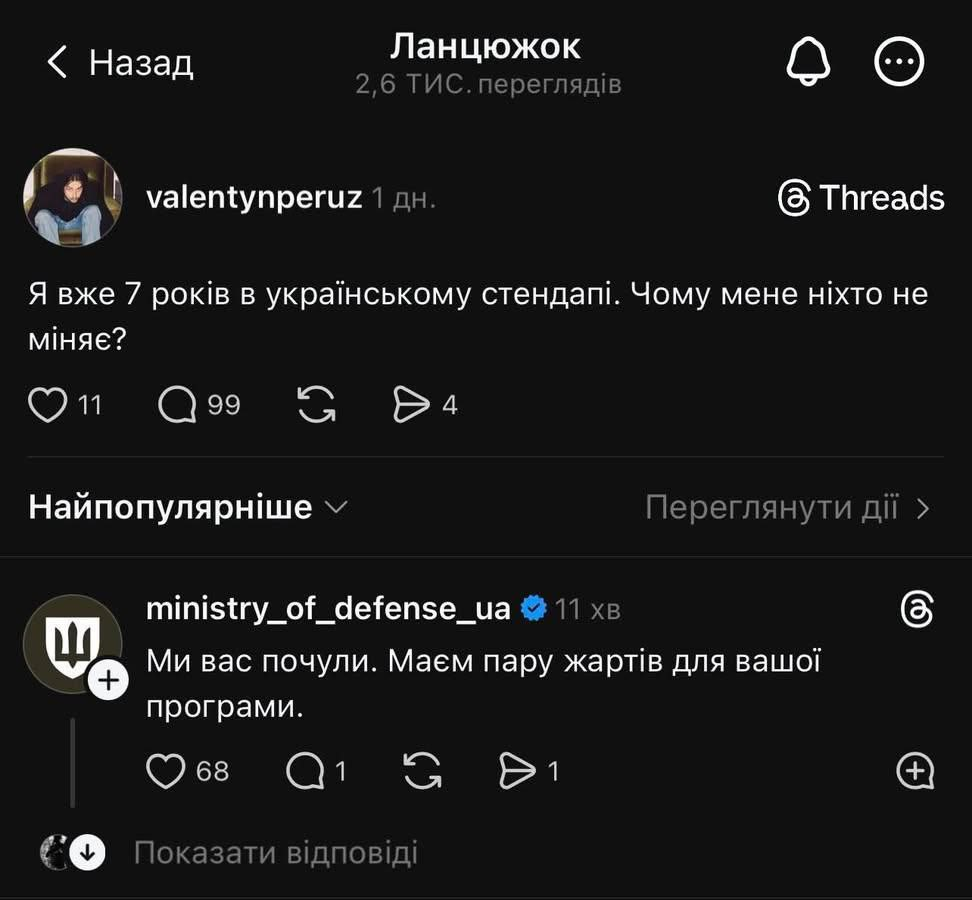
Task: Click the circled plus icon on ministry reply
Action: click(x=916, y=771)
